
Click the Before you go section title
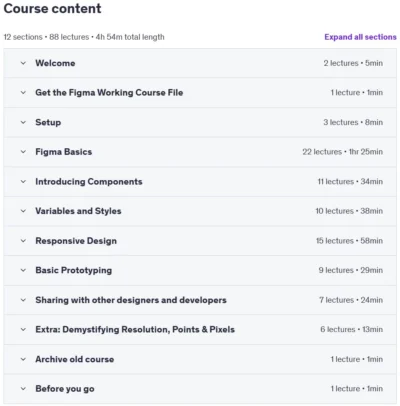click(65, 389)
